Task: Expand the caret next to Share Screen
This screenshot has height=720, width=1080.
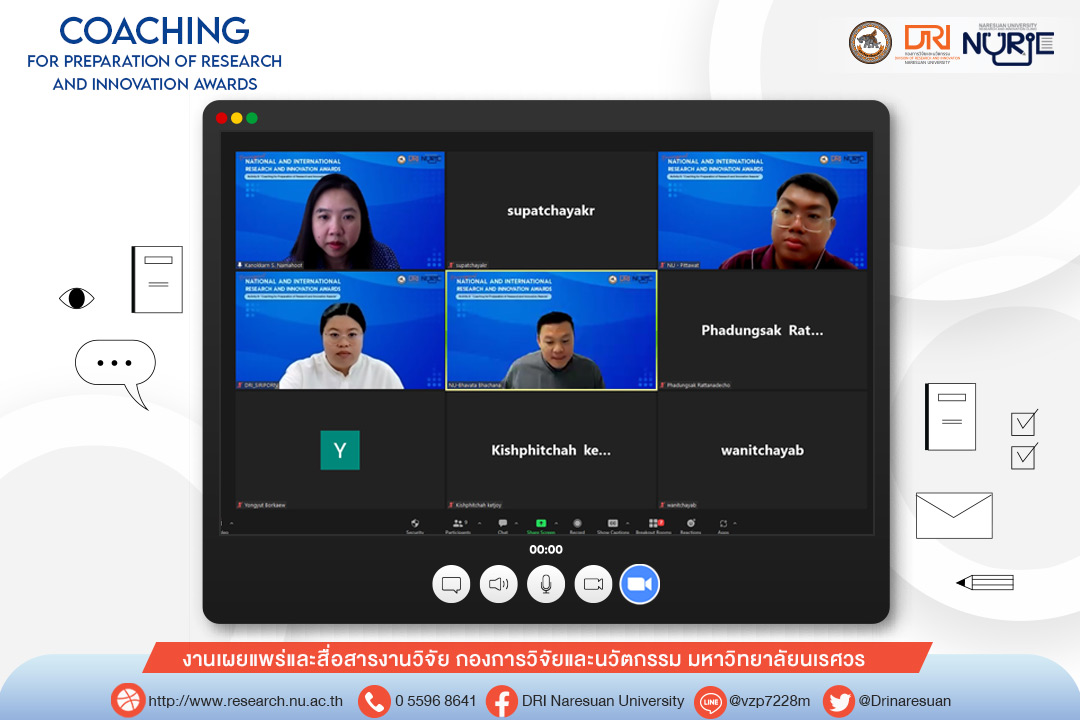Action: pos(557,524)
